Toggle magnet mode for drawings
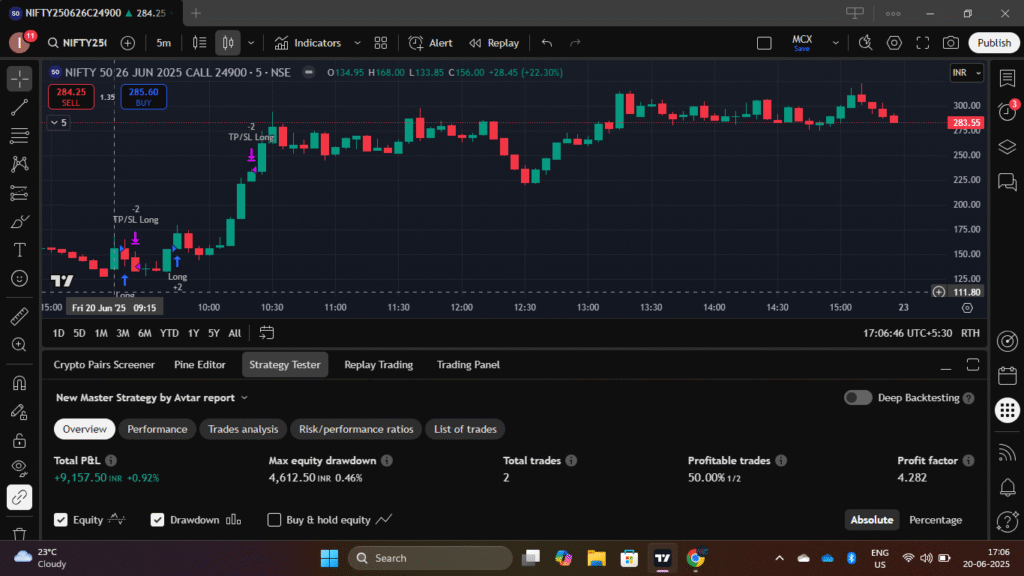Viewport: 1024px width, 576px height. [20, 383]
